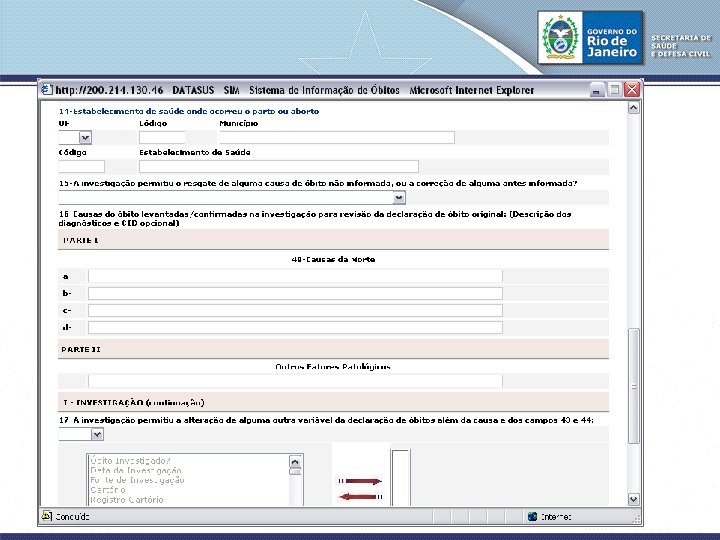Viewport: 720px width, 540px height.
Task: Click the 'I - INVESTIGAÇÃO (continuação)' header
Action: pos(333,403)
